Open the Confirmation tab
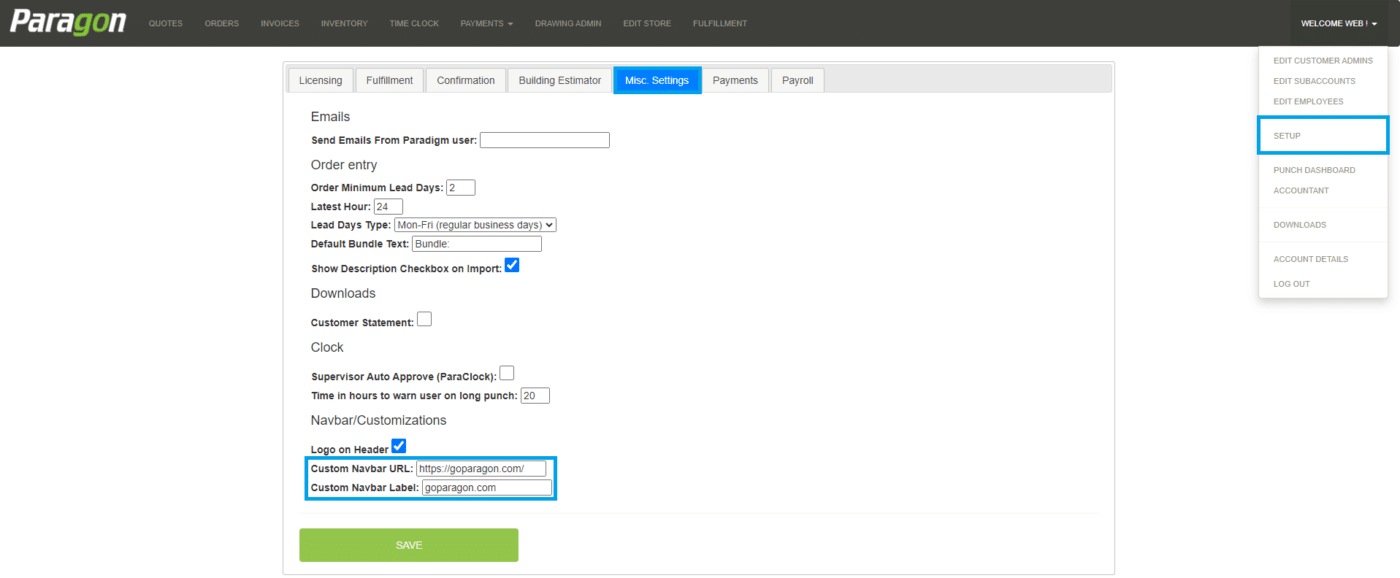This screenshot has width=1400, height=578. pos(466,80)
